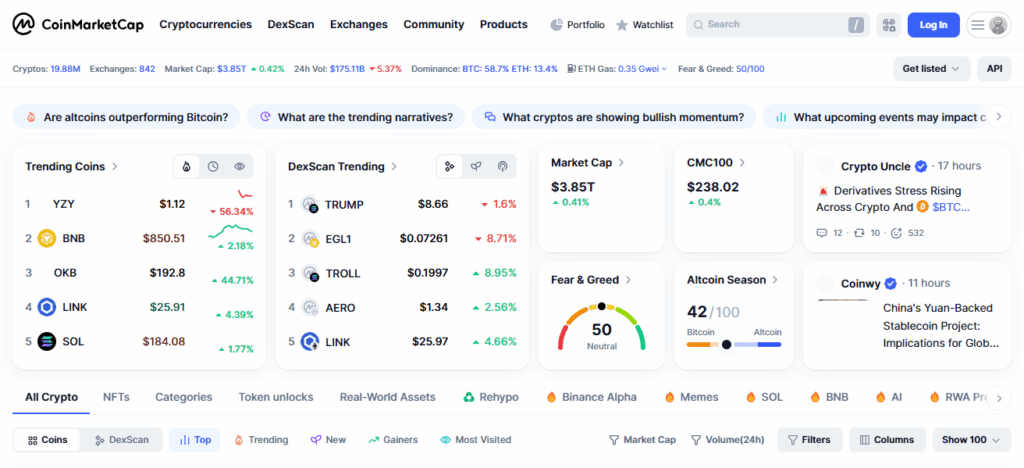Select the clock recent toggle in Trending Coins

[x=213, y=166]
